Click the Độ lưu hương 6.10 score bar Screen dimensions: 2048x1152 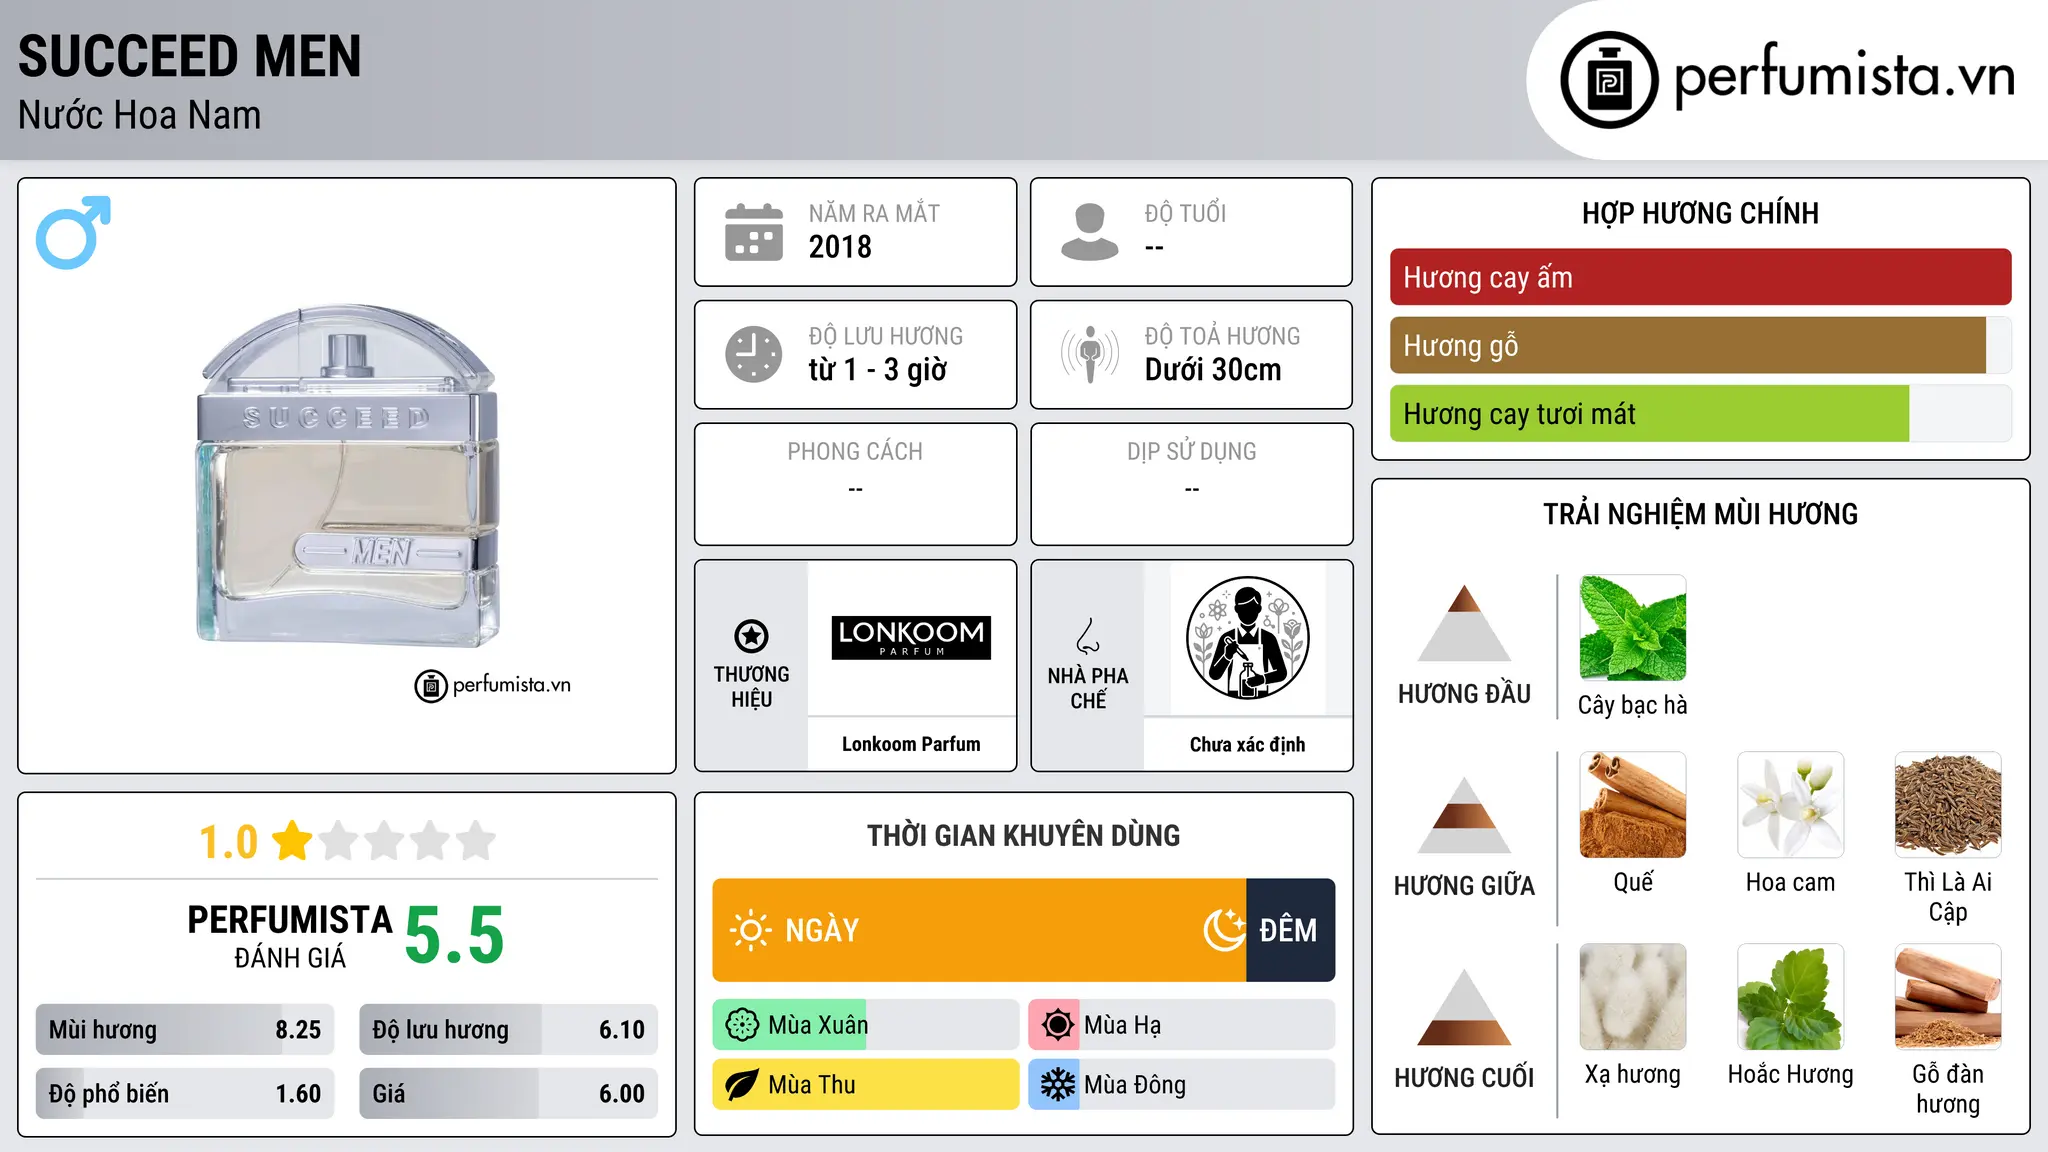tap(508, 1030)
